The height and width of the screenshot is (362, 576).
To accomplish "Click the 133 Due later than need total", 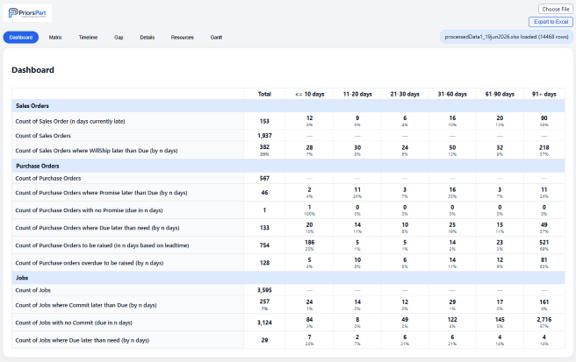I will [264, 228].
